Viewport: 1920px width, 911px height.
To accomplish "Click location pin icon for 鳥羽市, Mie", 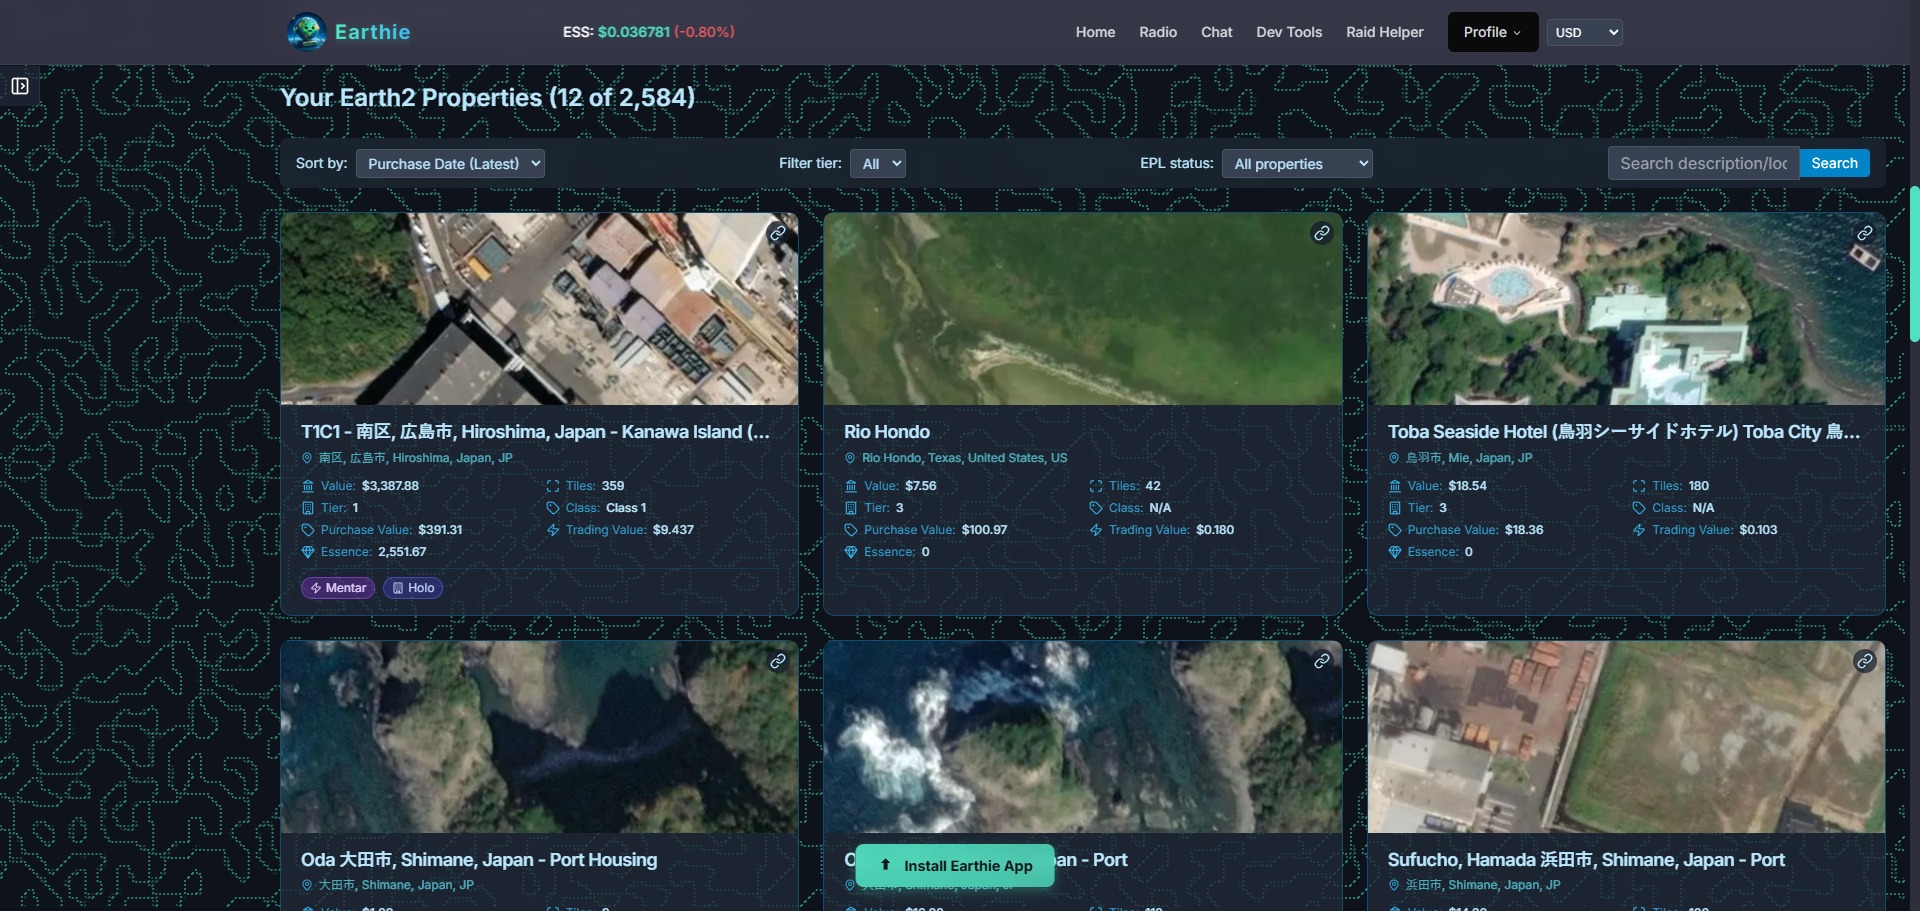I will [x=1394, y=458].
